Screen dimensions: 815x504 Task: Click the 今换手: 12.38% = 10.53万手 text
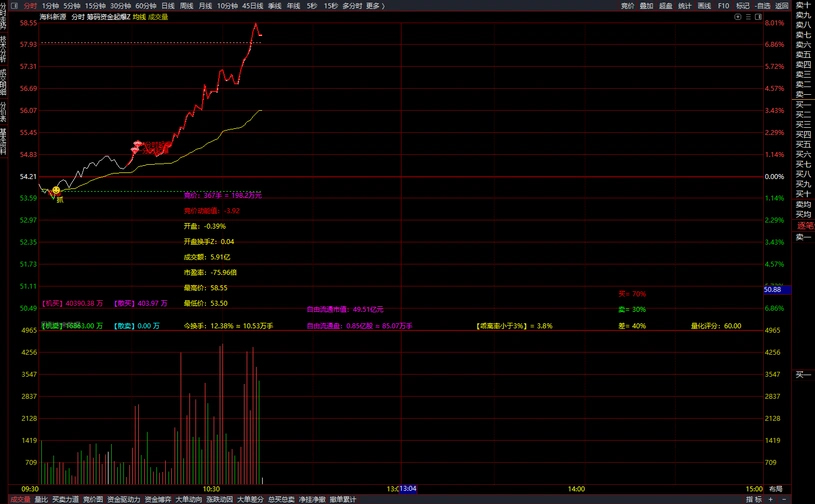click(228, 326)
